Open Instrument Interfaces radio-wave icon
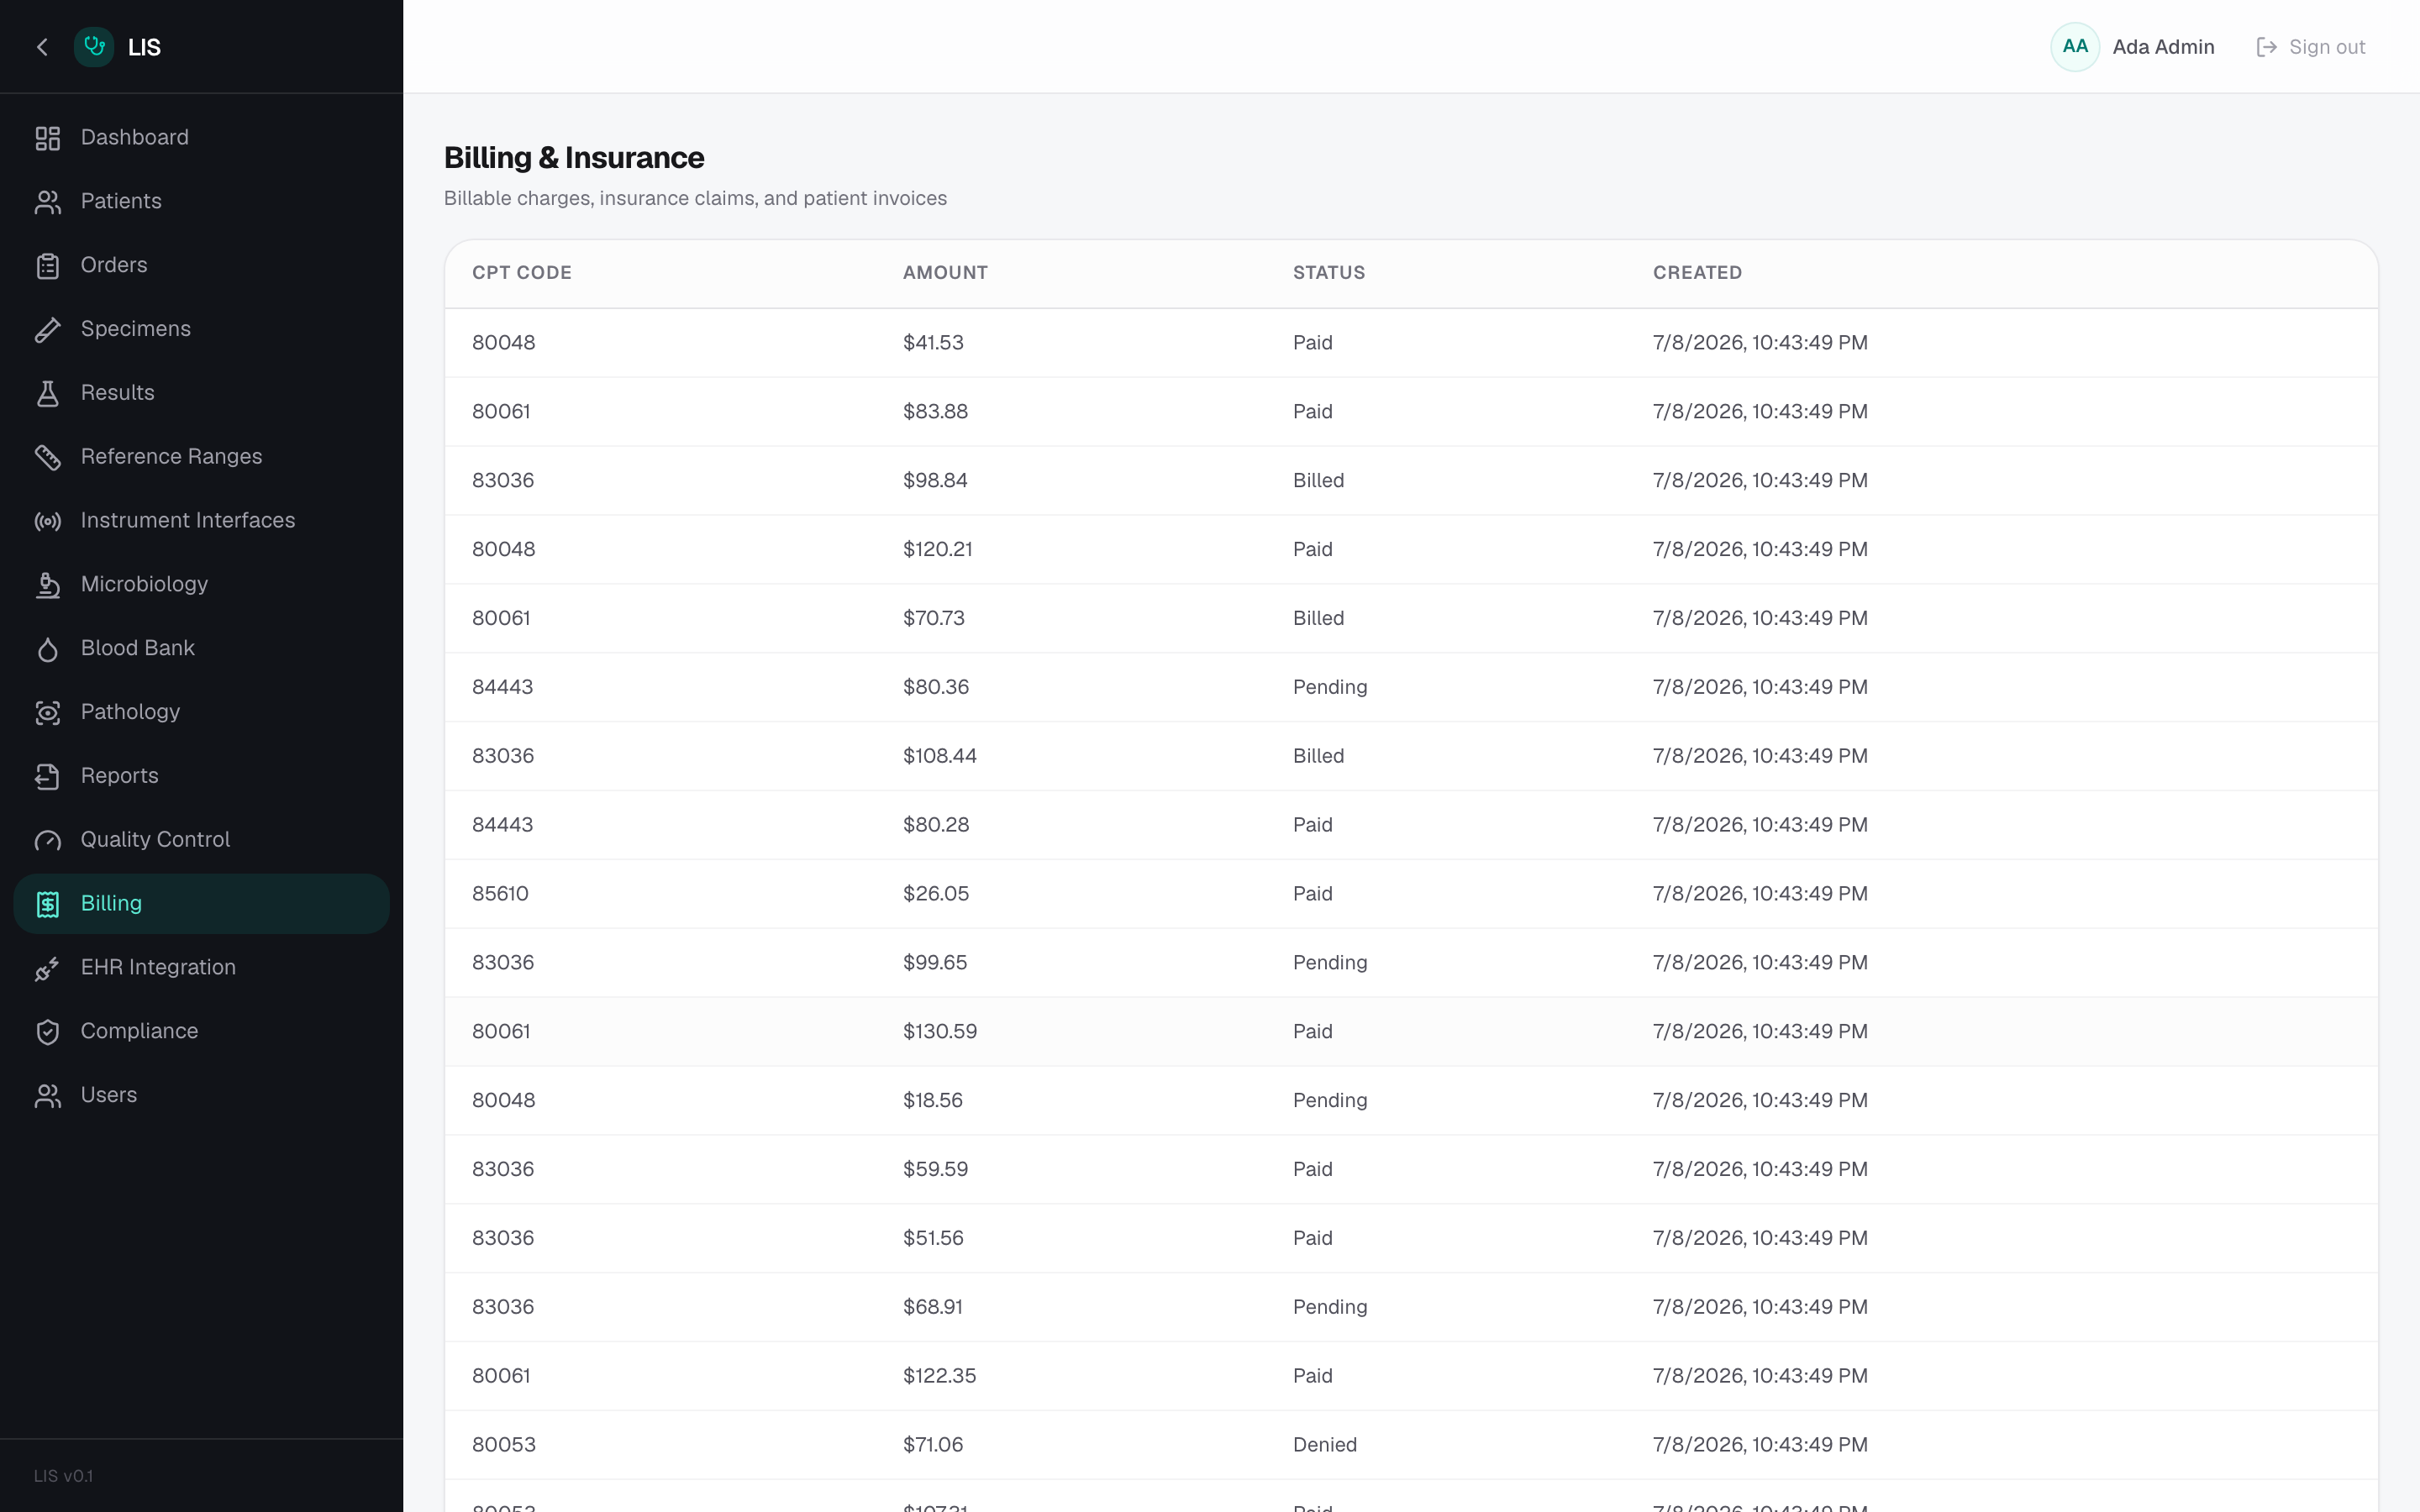Screen dimensions: 2420x1512 click(47, 521)
